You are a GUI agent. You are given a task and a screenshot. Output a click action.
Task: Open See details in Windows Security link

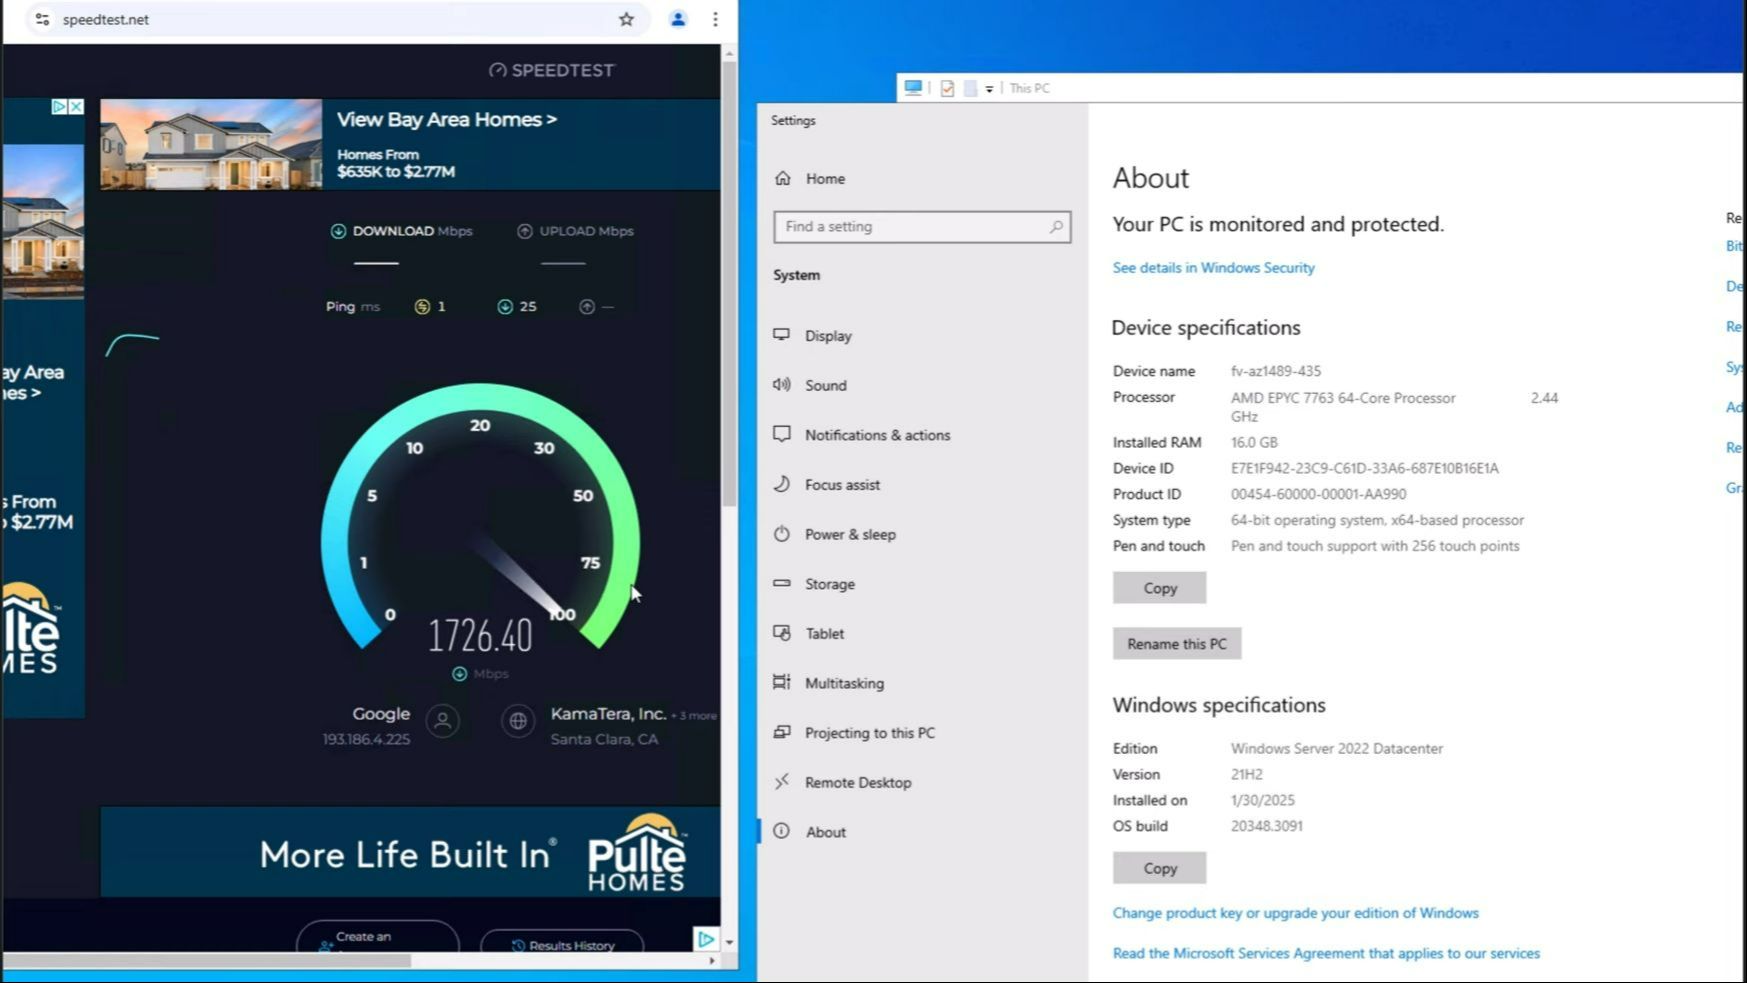pyautogui.click(x=1213, y=268)
